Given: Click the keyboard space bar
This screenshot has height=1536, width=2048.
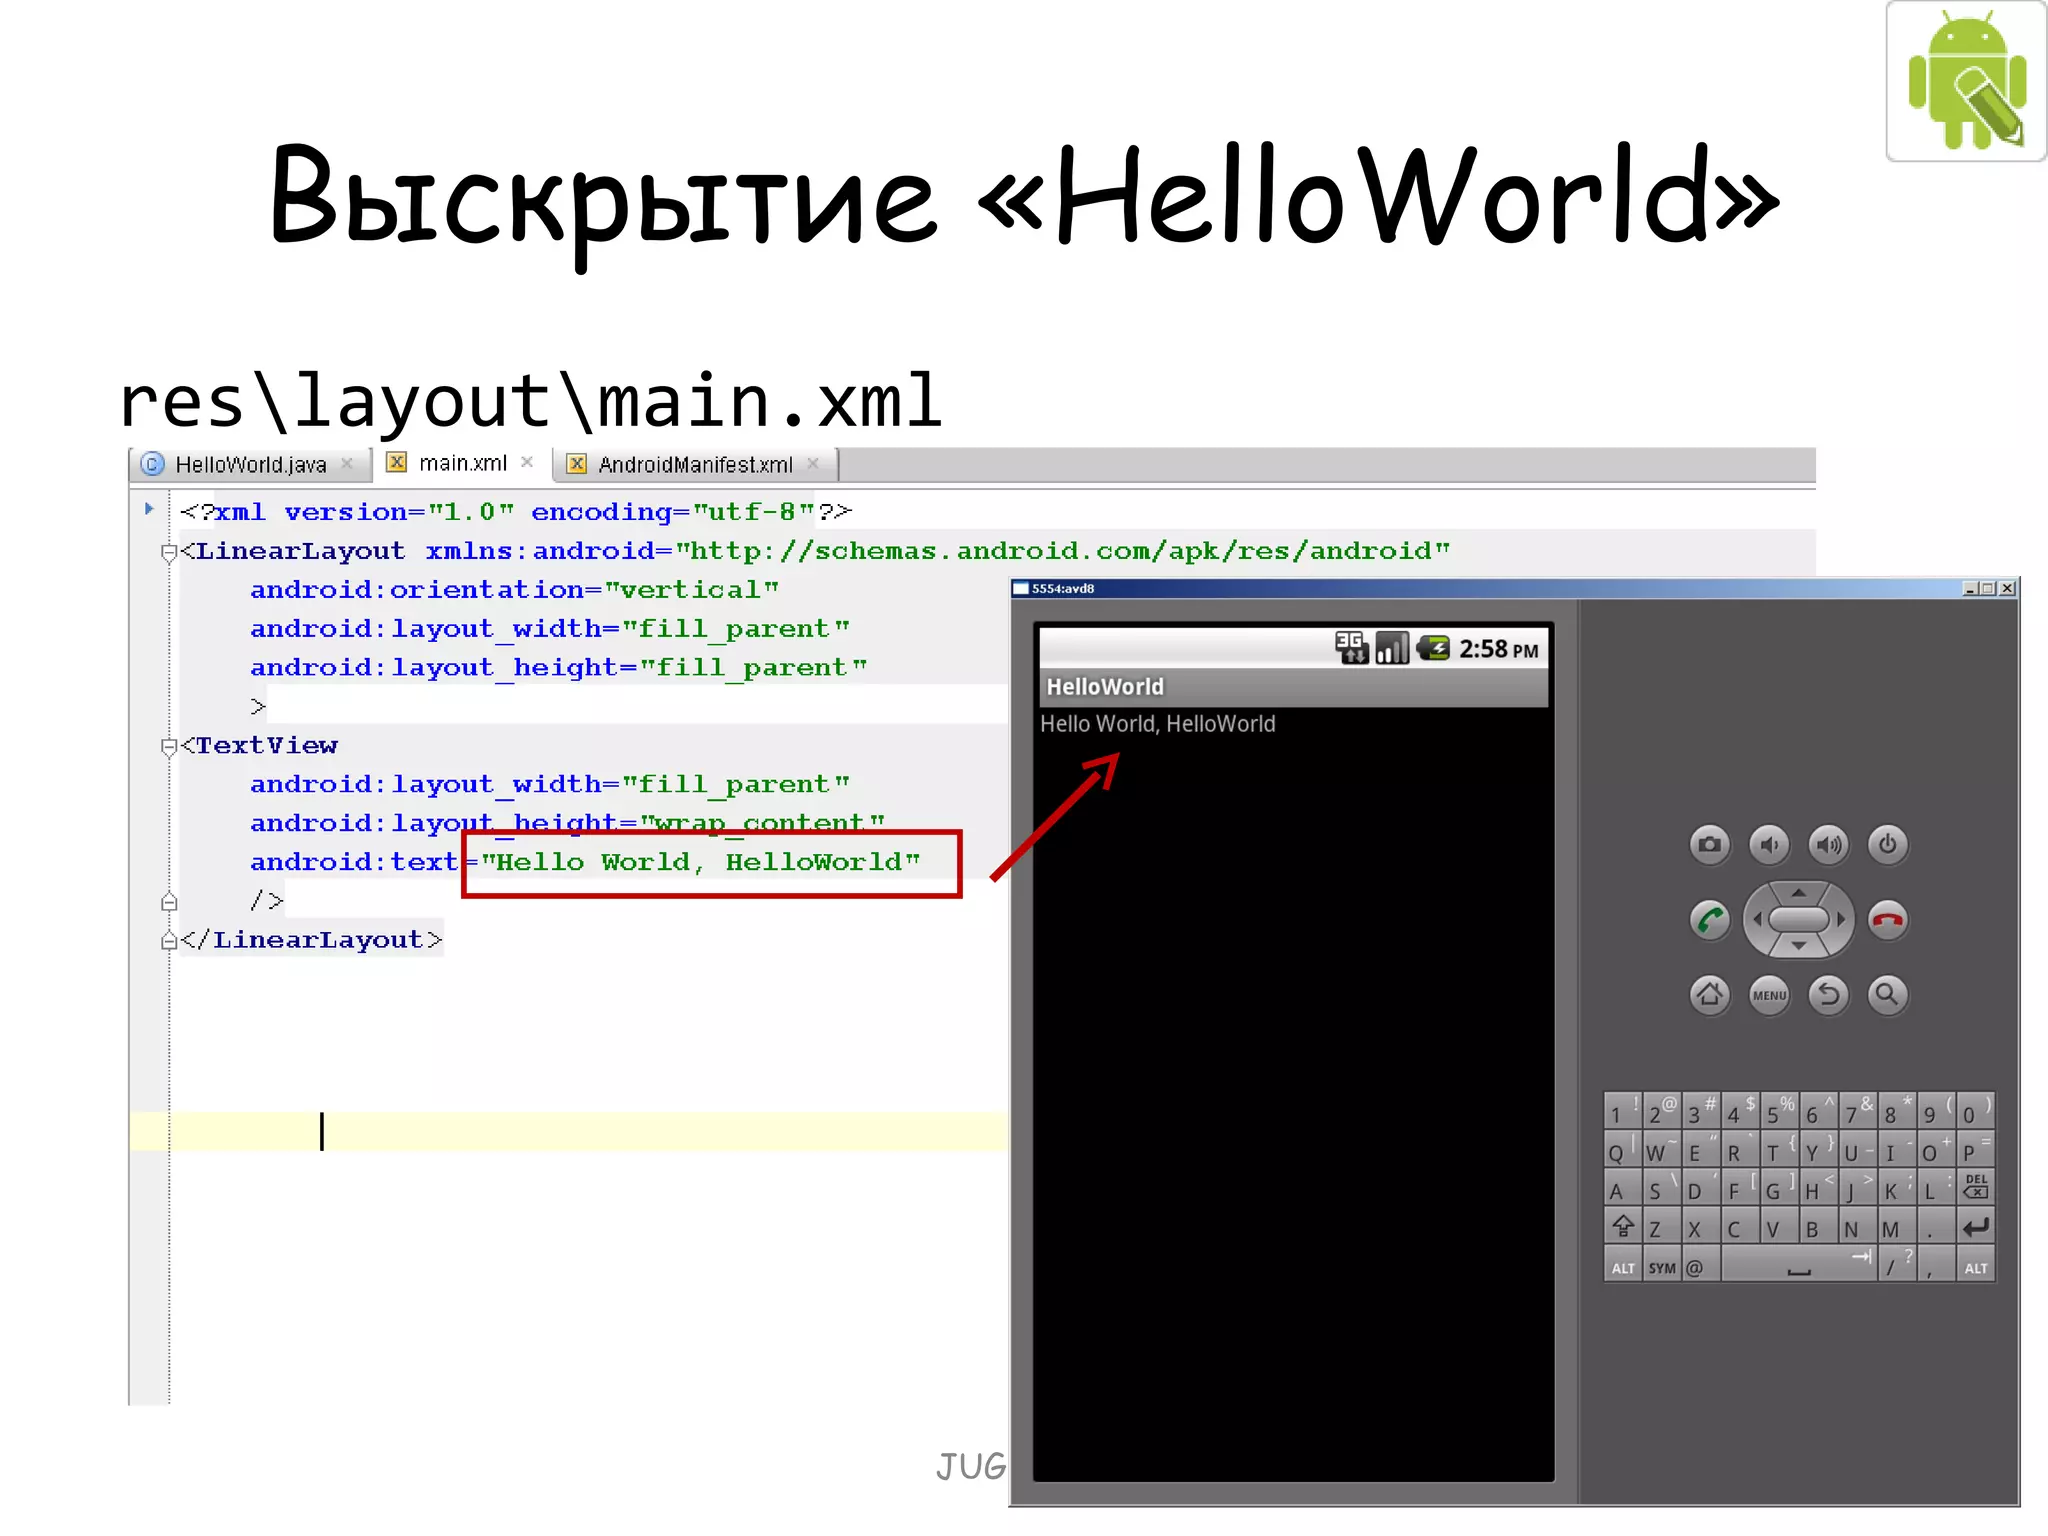Looking at the screenshot, I should point(1798,1266).
